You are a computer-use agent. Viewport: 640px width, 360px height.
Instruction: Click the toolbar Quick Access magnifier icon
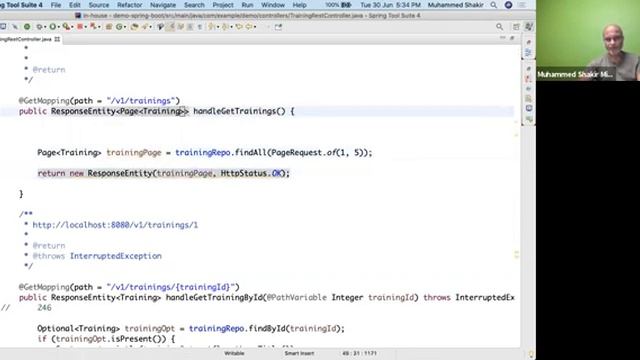[x=500, y=27]
